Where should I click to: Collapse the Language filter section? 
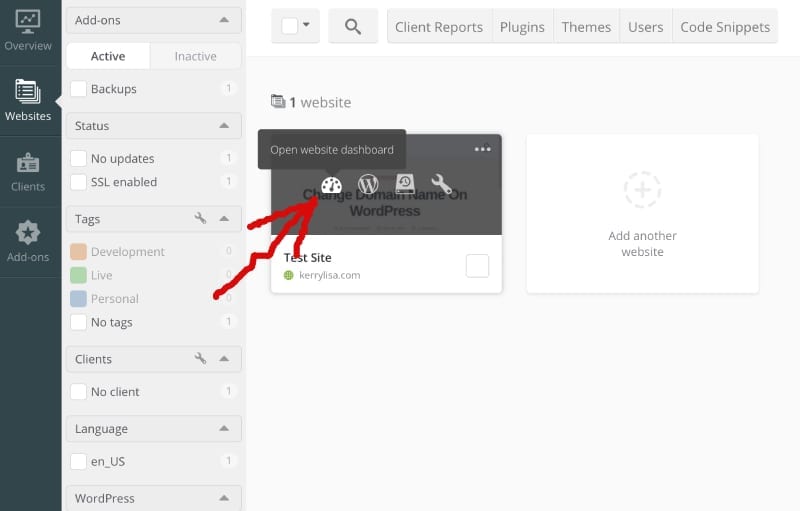pos(224,429)
